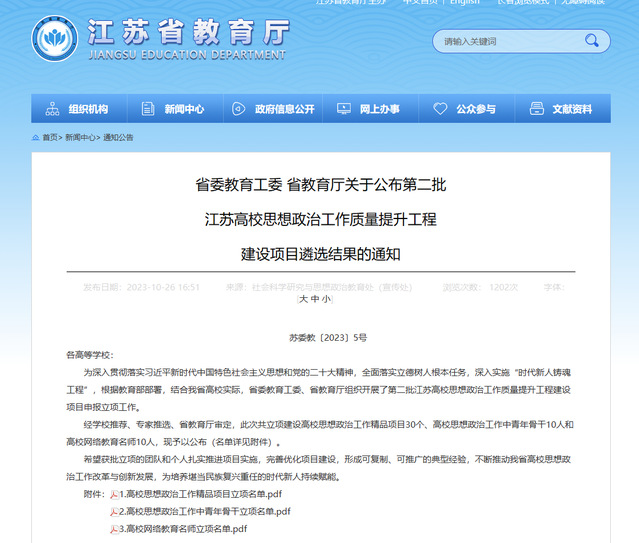Open the 网上办事 navigation menu
The height and width of the screenshot is (543, 639).
pos(379,109)
